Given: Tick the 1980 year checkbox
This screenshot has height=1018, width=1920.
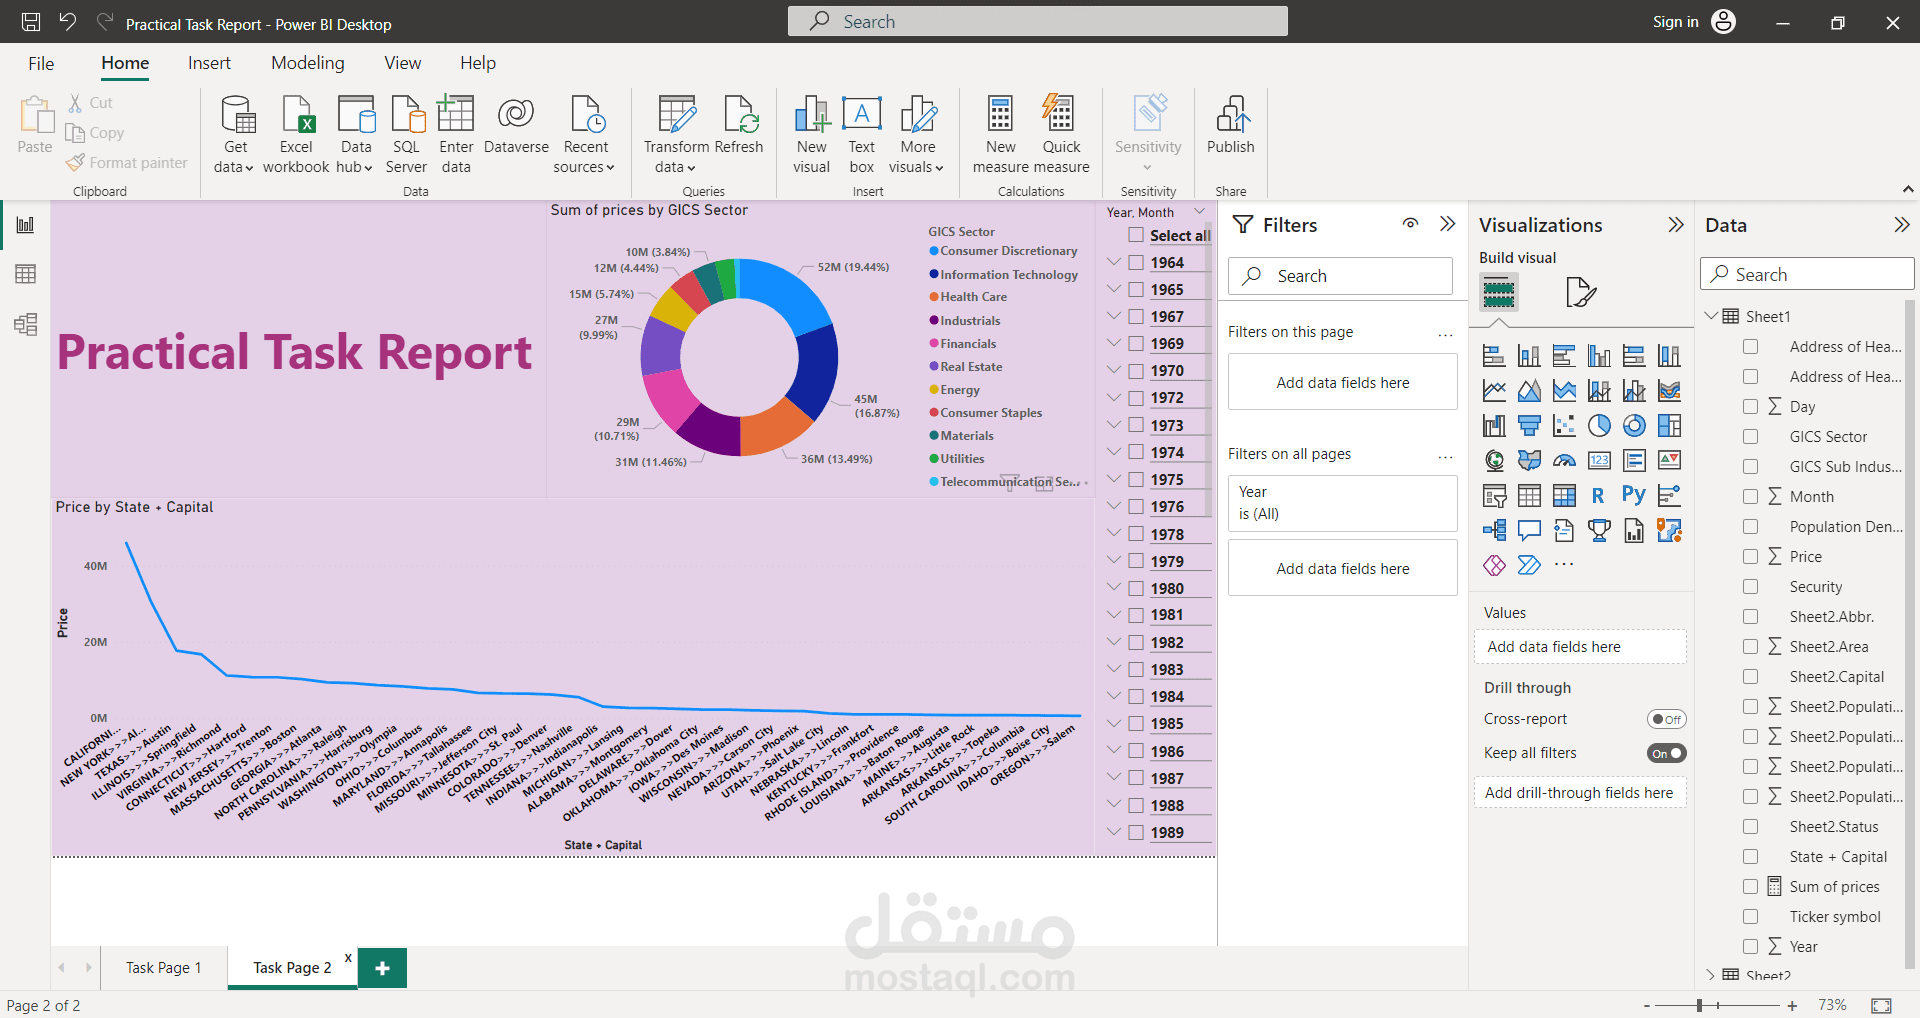Looking at the screenshot, I should click(1136, 588).
